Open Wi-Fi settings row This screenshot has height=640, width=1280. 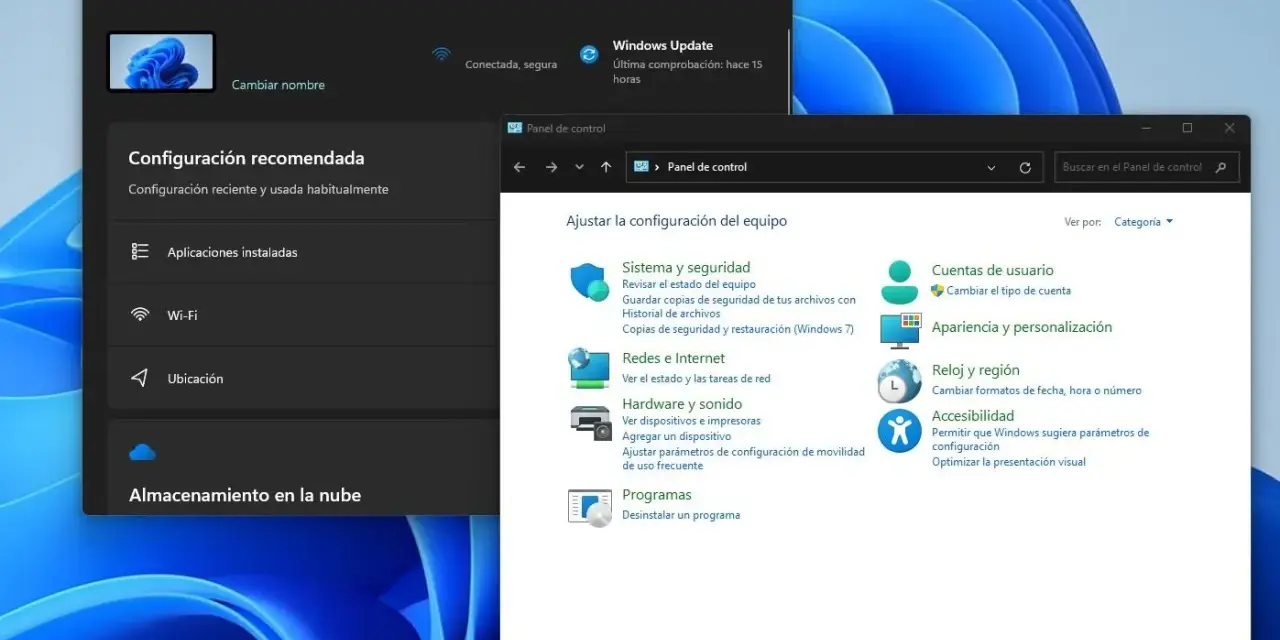click(304, 315)
